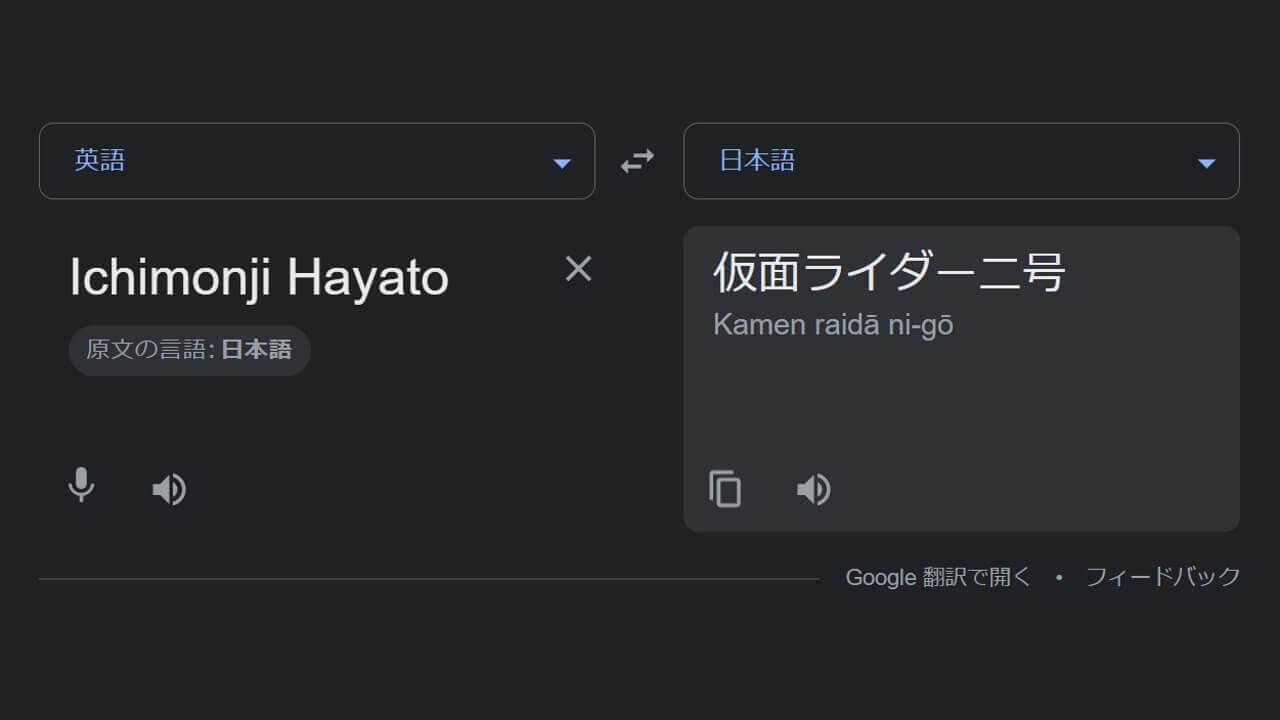Listen to the Japanese translation audio
The height and width of the screenshot is (720, 1280).
(x=813, y=489)
